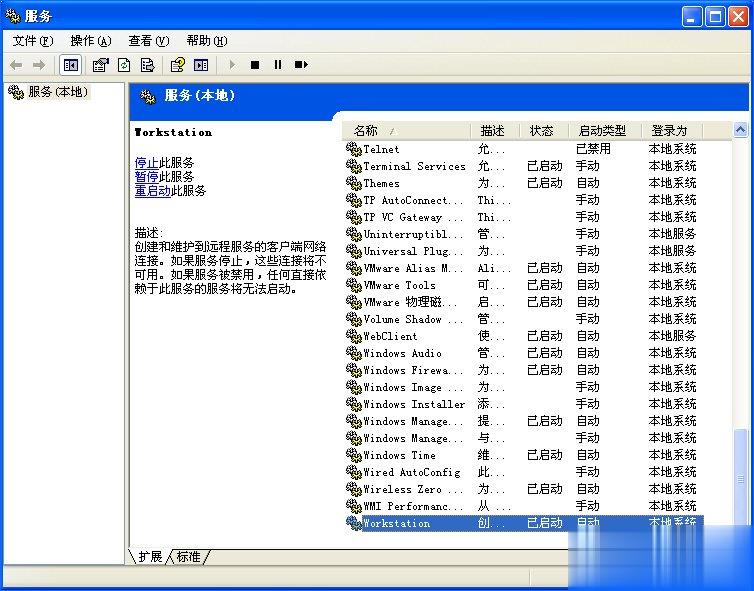This screenshot has height=591, width=754.
Task: Select the Wireless Zero service row
Action: pos(524,489)
